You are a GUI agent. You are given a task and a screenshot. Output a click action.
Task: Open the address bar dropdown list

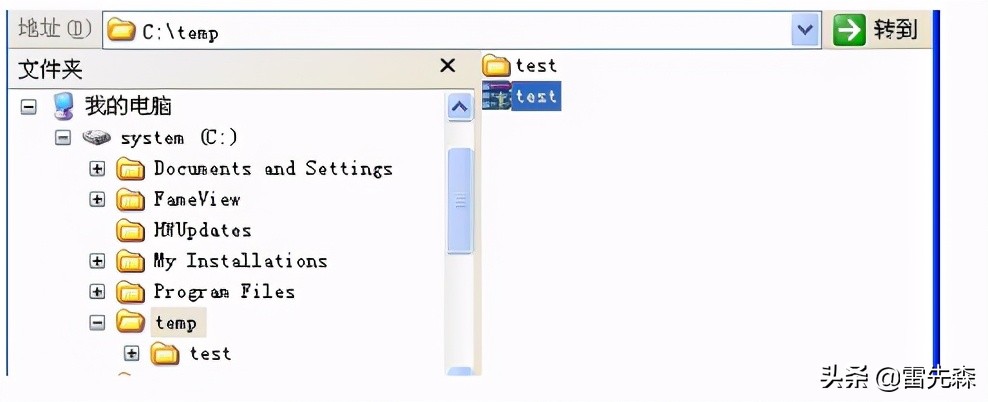(806, 30)
